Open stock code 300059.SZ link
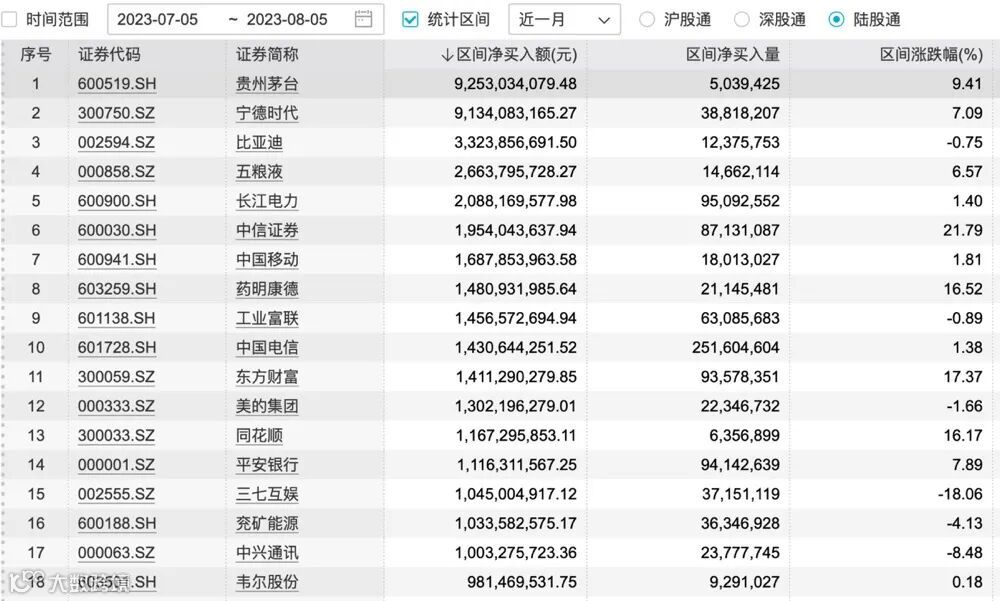This screenshot has width=1000, height=601. 116,378
